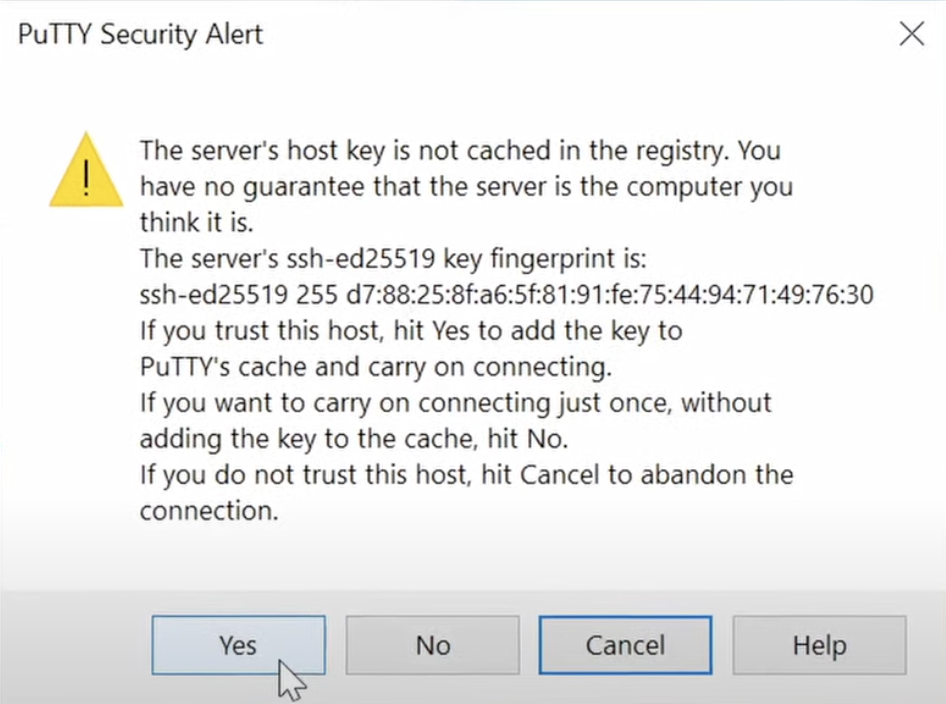The width and height of the screenshot is (946, 704).
Task: Close the PuTTY Security Alert dialog
Action: pos(912,33)
